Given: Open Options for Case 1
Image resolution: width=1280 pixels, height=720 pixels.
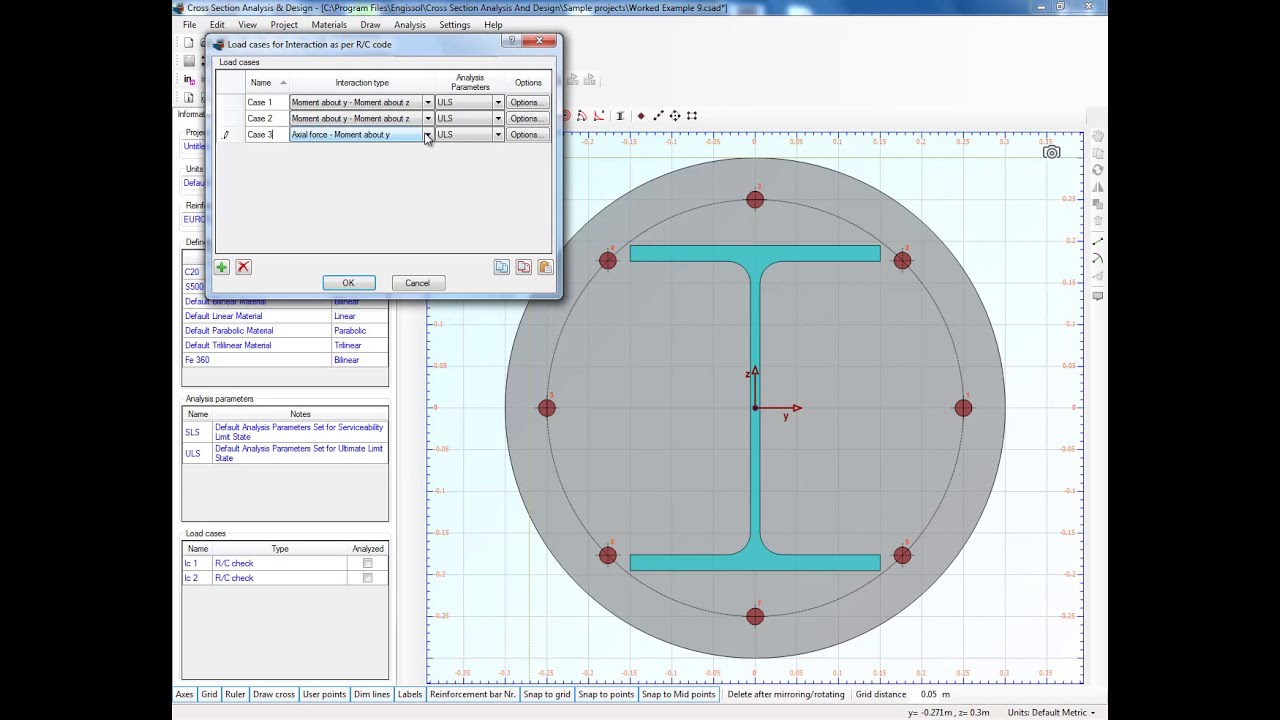Looking at the screenshot, I should tap(527, 102).
